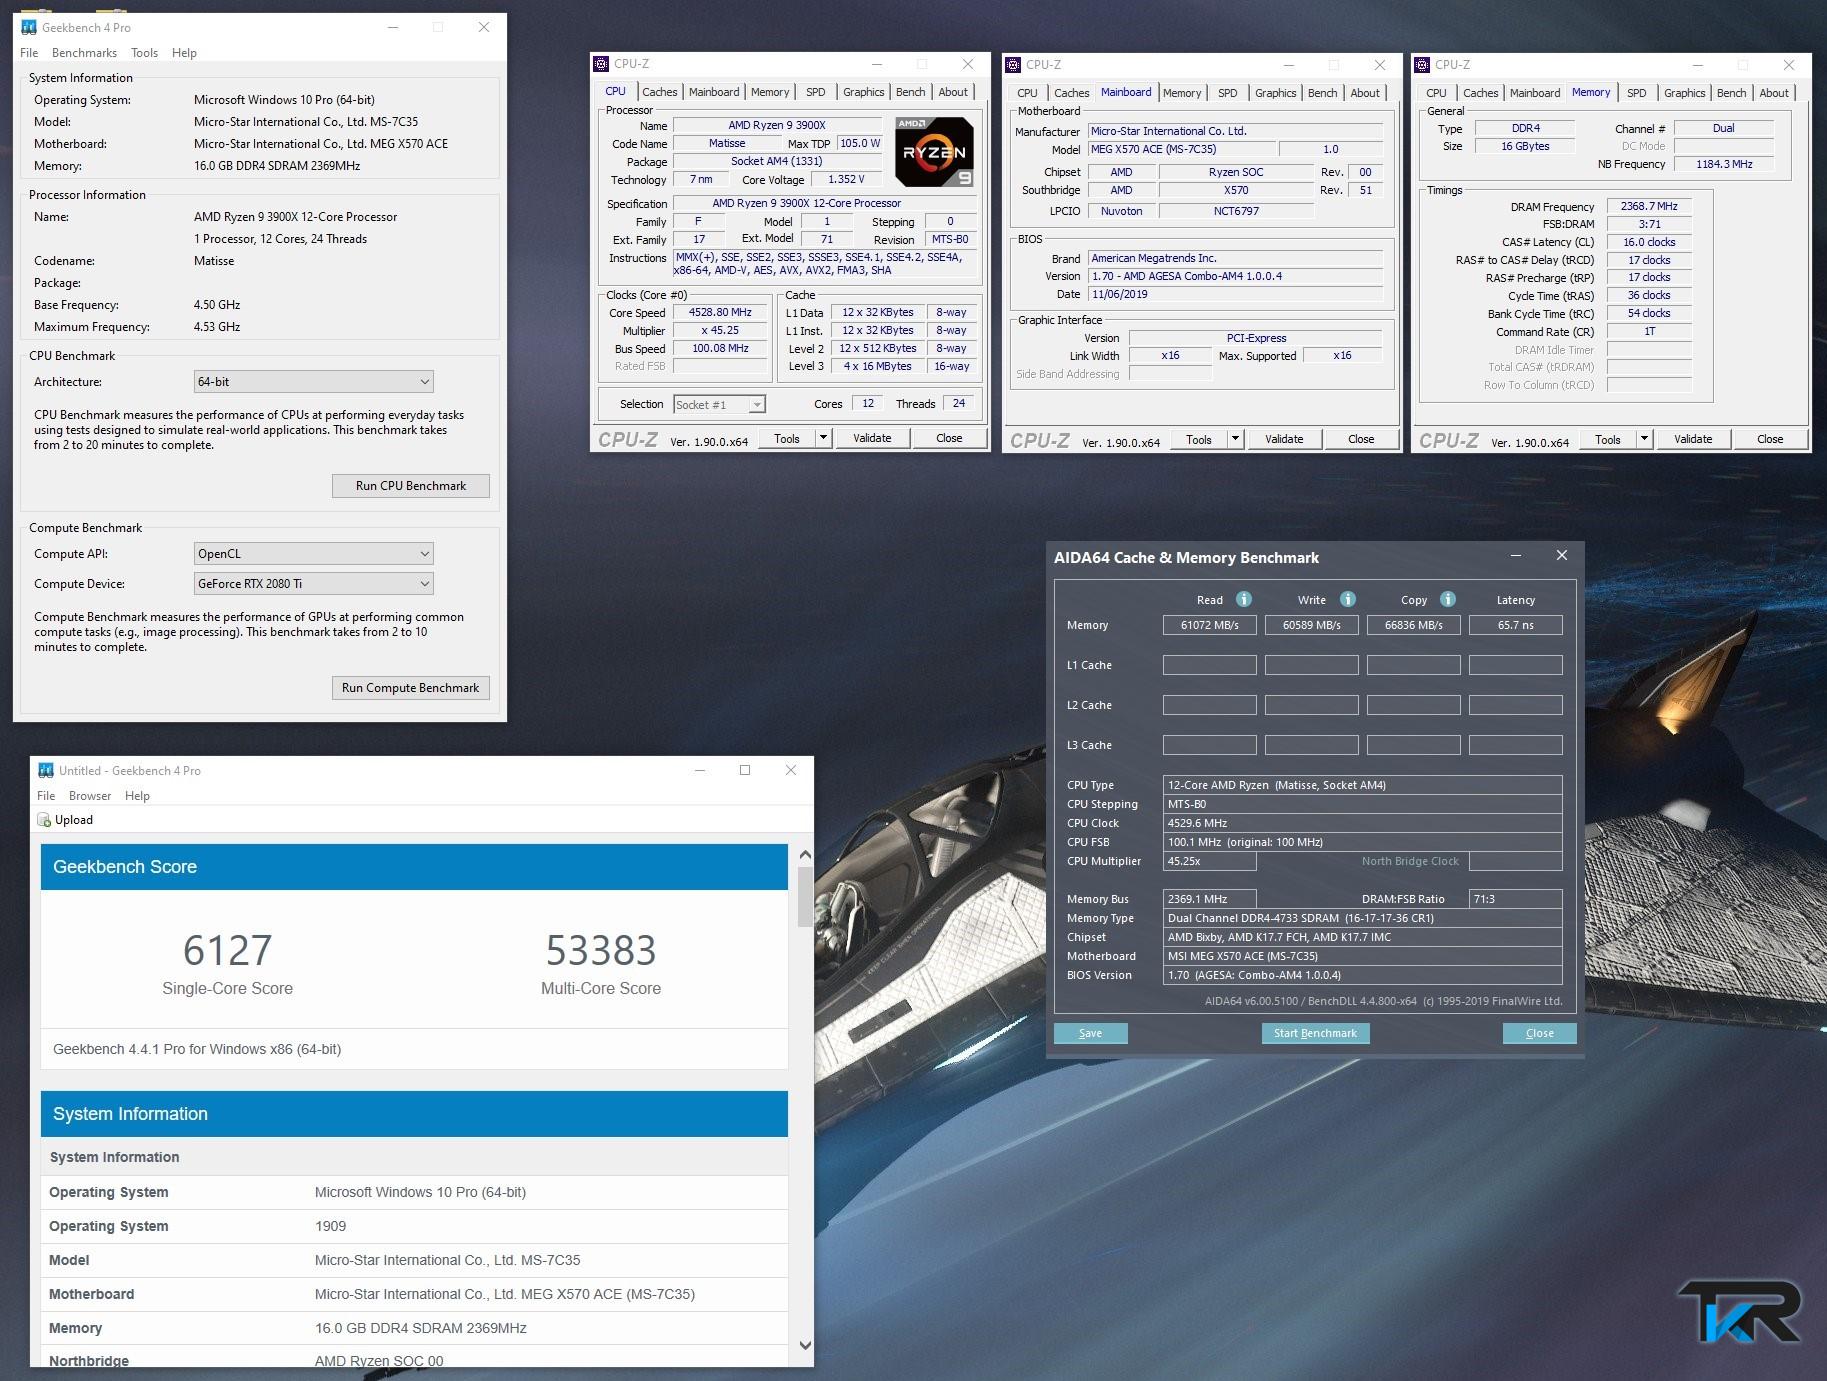Minimize the AIDA64 benchmark window

click(x=1516, y=556)
